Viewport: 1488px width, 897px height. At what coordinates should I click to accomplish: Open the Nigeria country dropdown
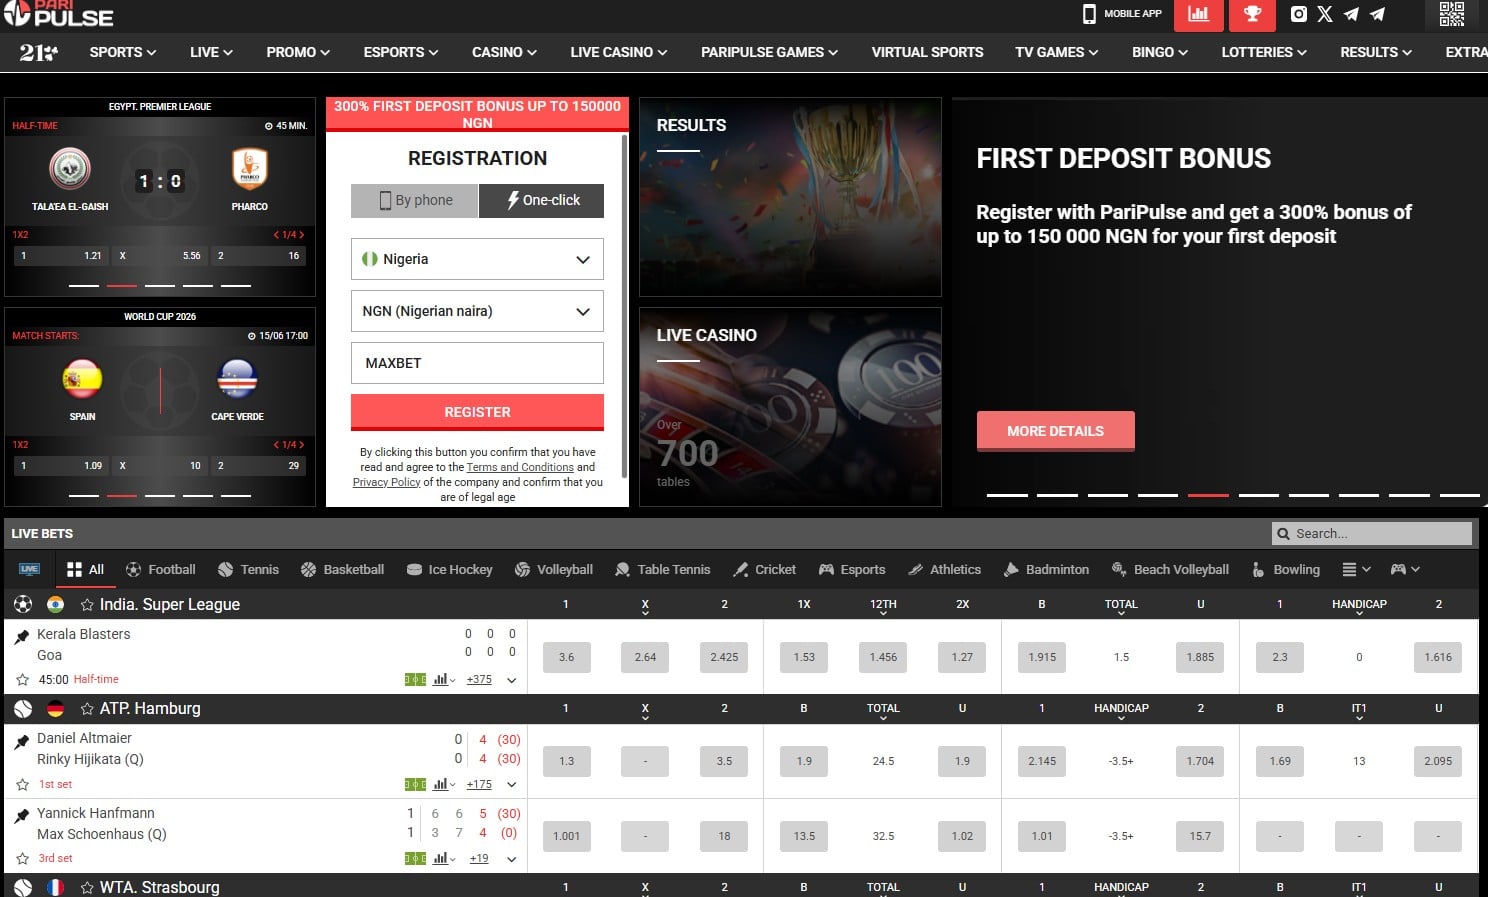click(477, 259)
